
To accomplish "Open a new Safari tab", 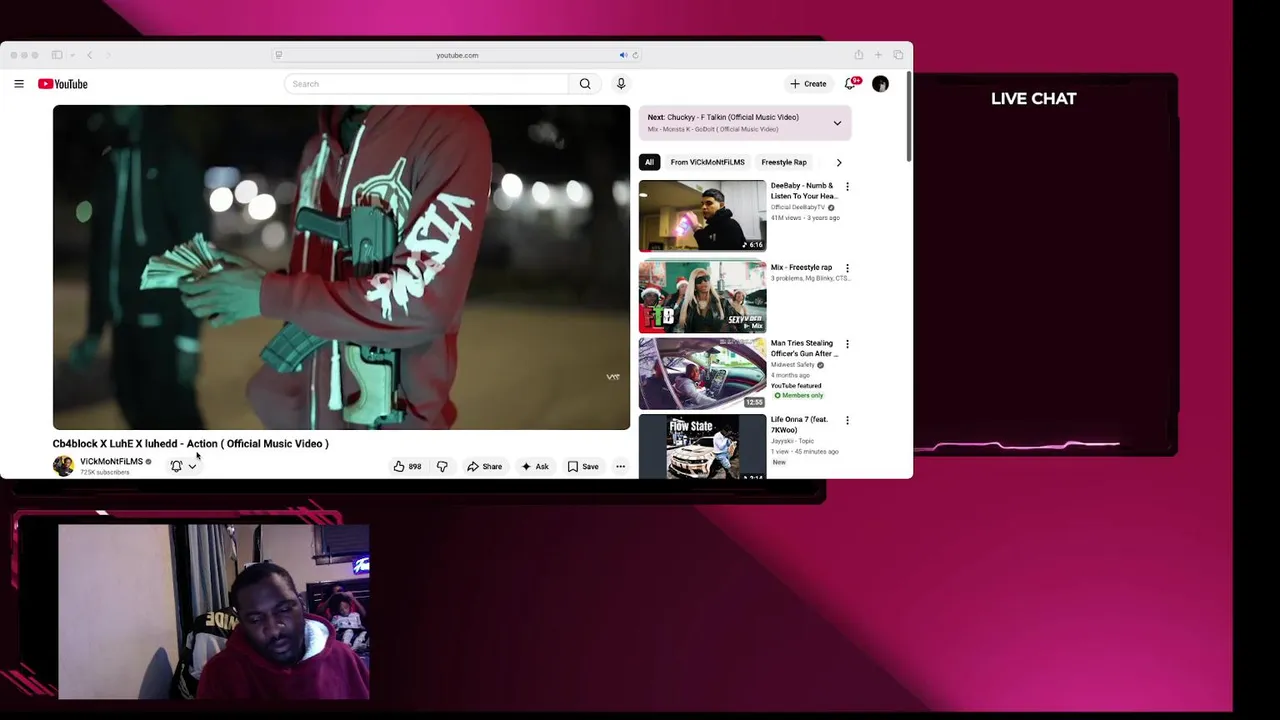I will [x=878, y=55].
